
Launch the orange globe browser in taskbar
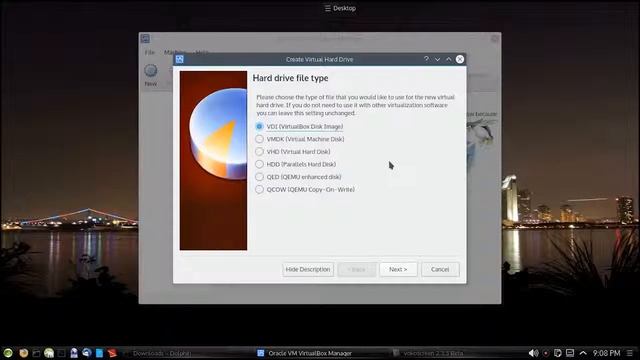(x=24, y=353)
